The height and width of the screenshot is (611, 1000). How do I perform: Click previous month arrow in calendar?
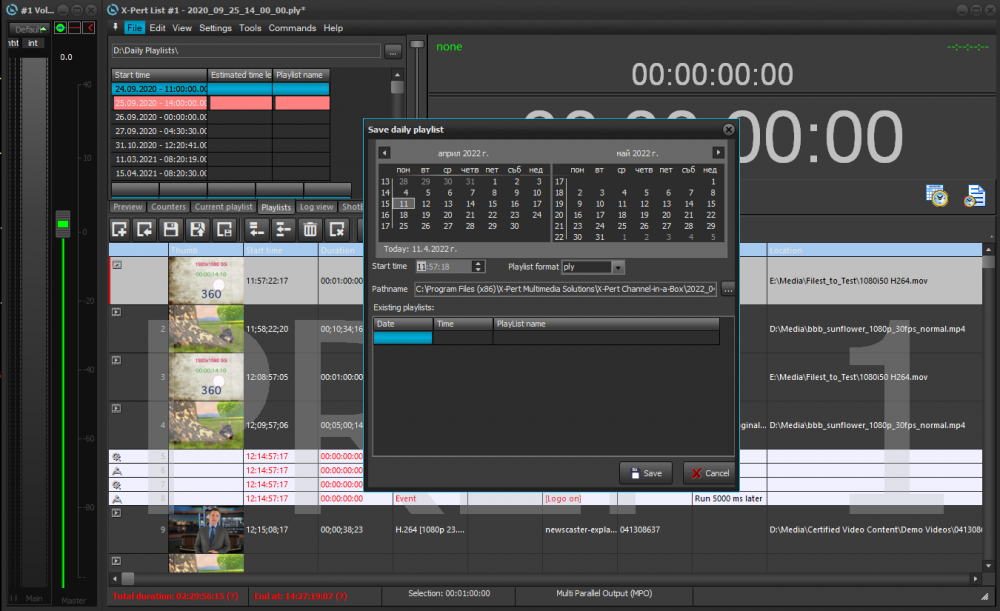384,152
